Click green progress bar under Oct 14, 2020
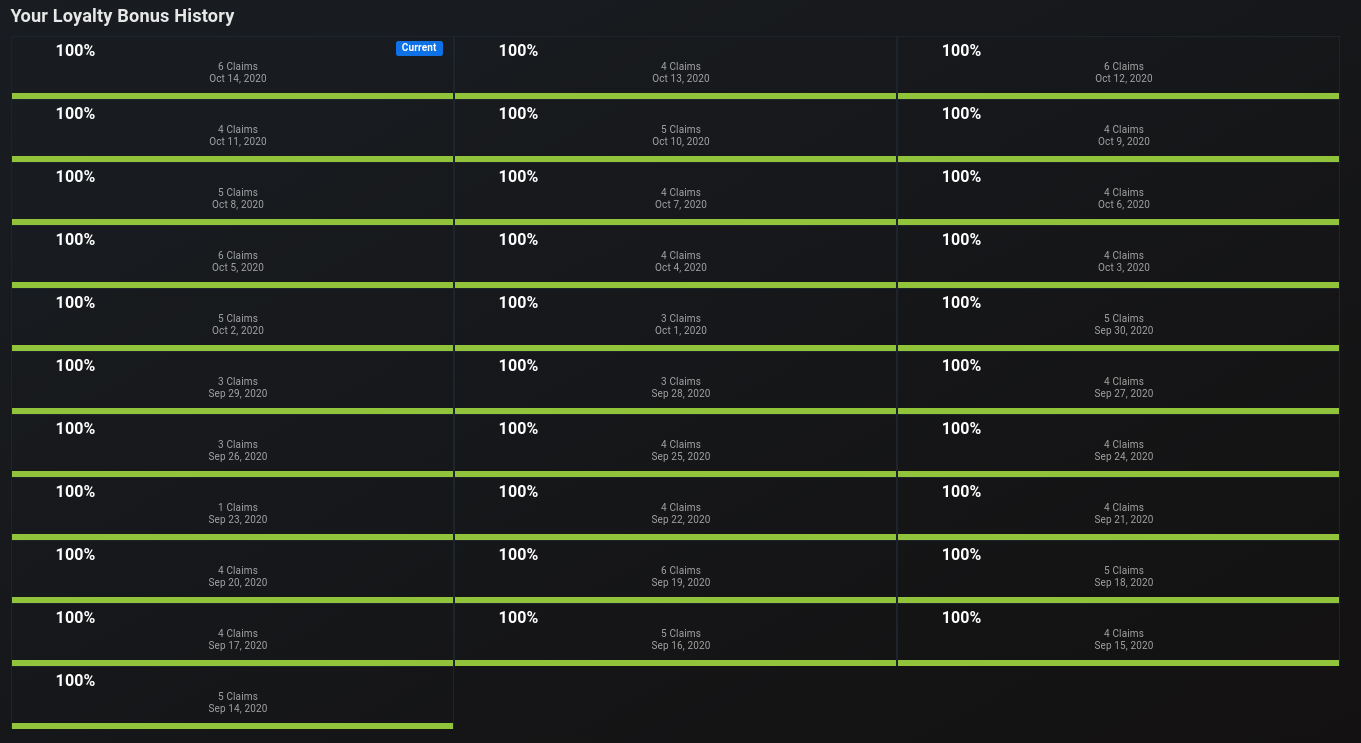 (x=233, y=96)
